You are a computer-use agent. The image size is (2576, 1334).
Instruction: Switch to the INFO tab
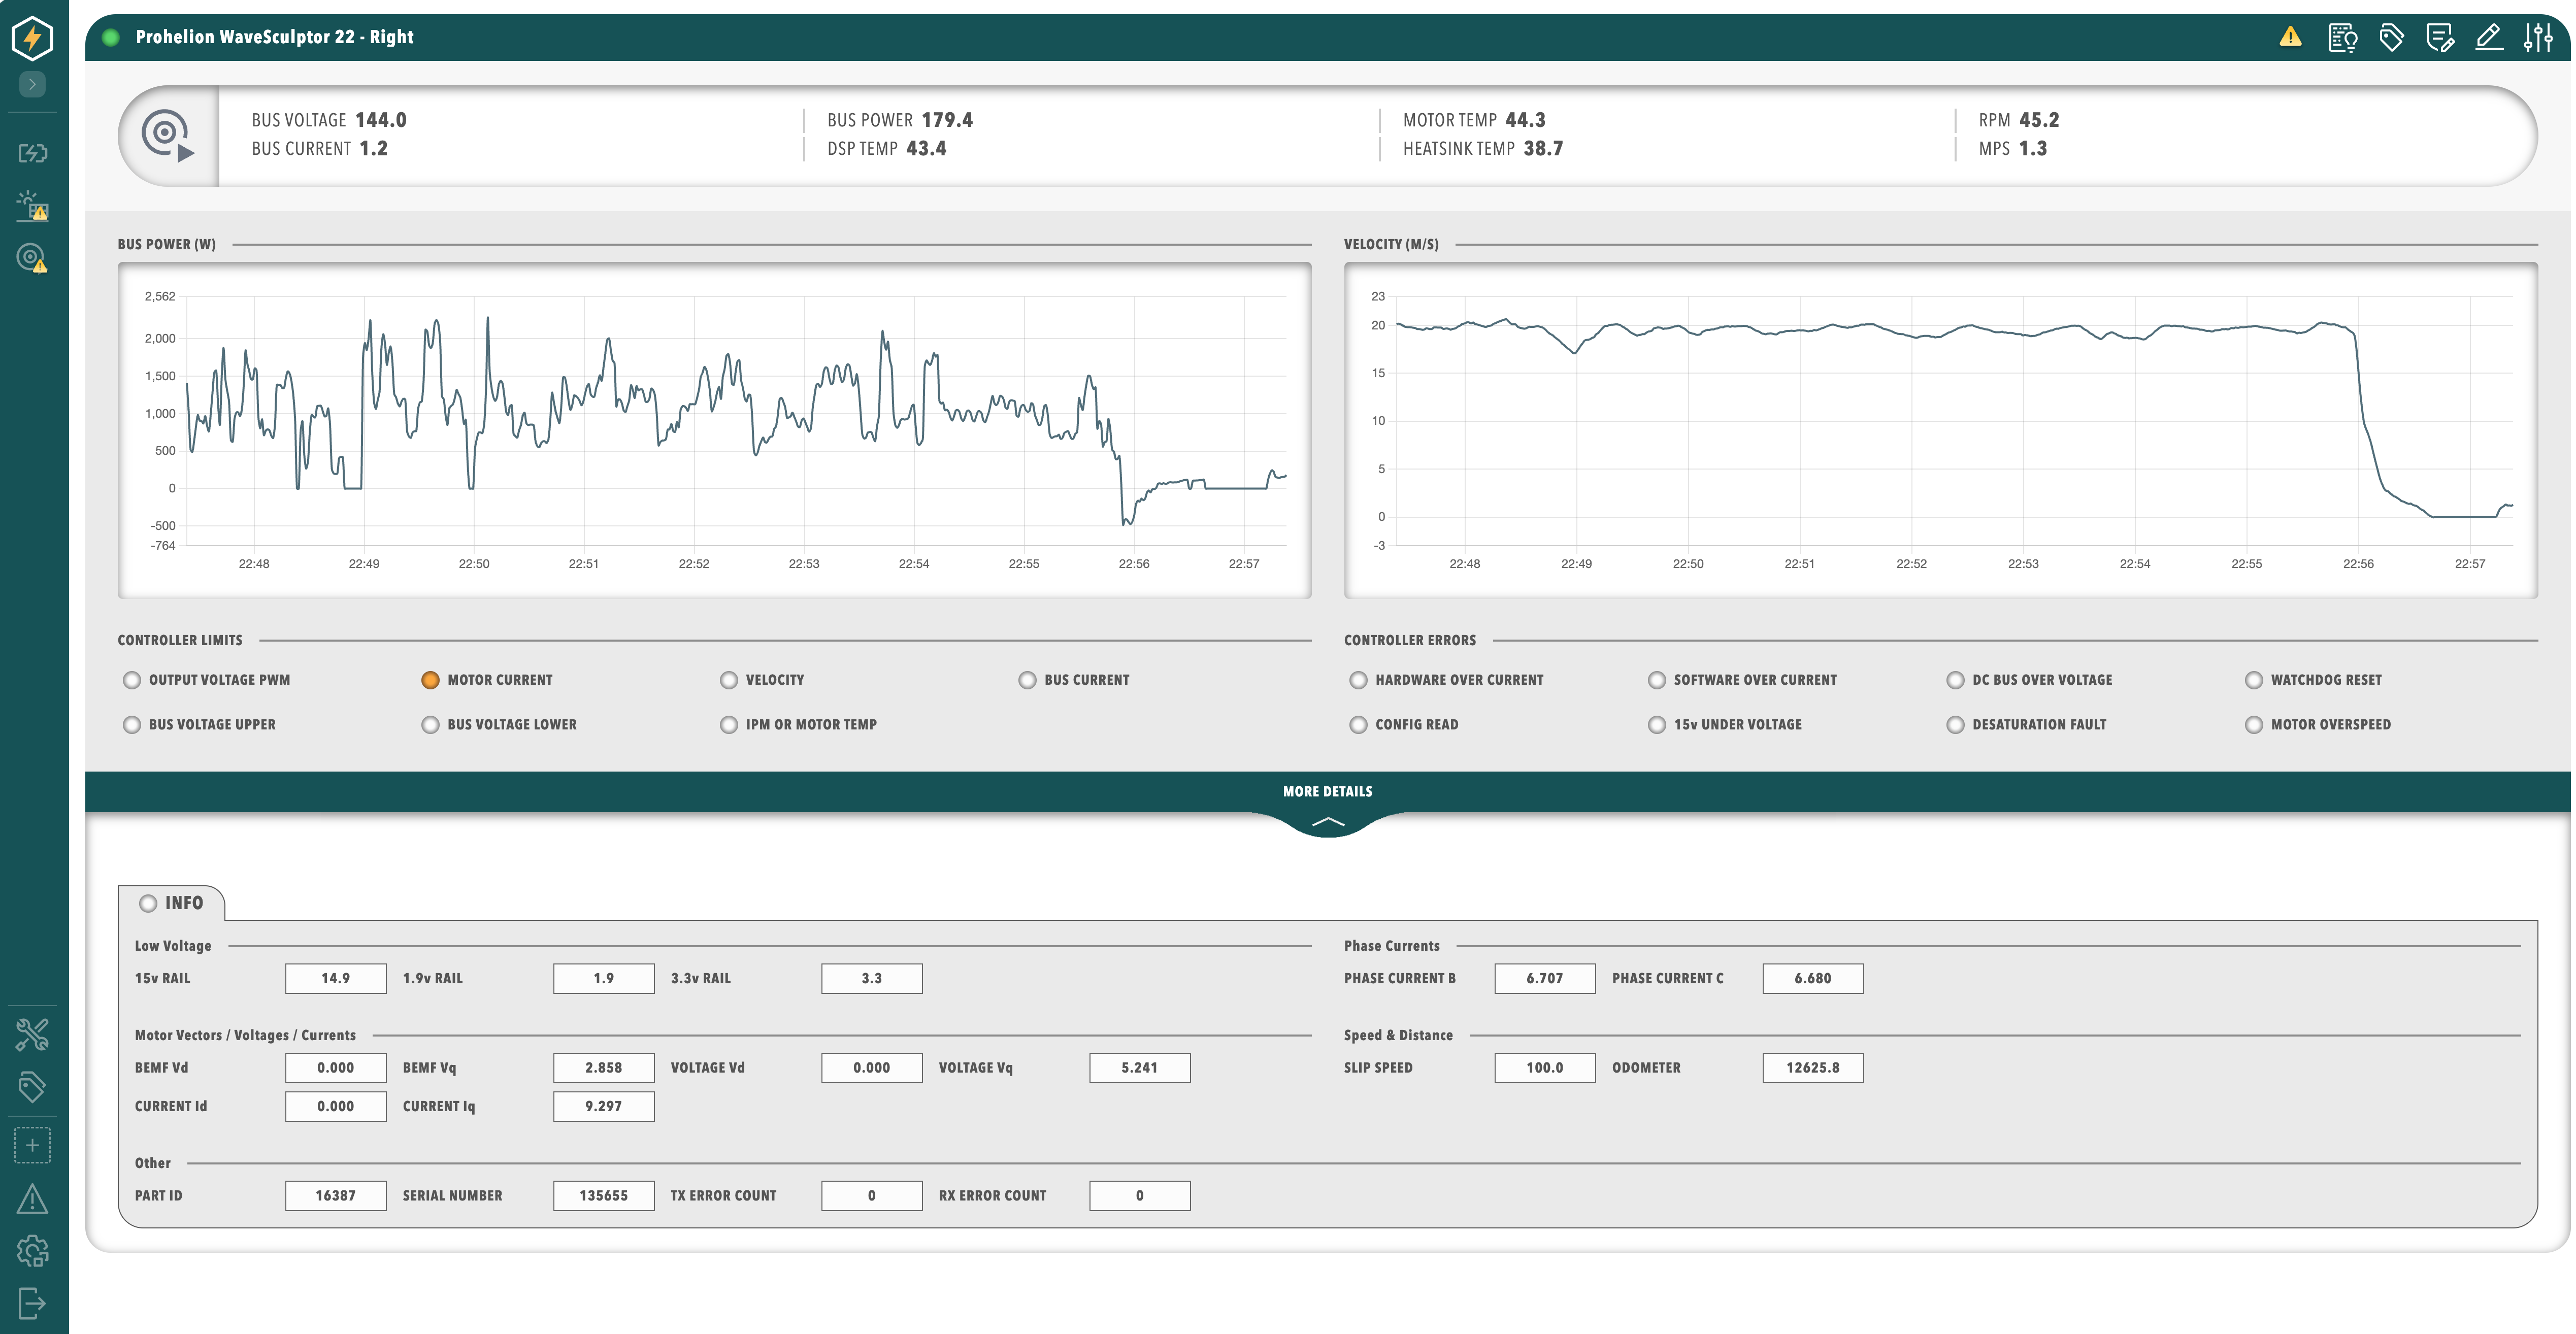click(x=172, y=903)
